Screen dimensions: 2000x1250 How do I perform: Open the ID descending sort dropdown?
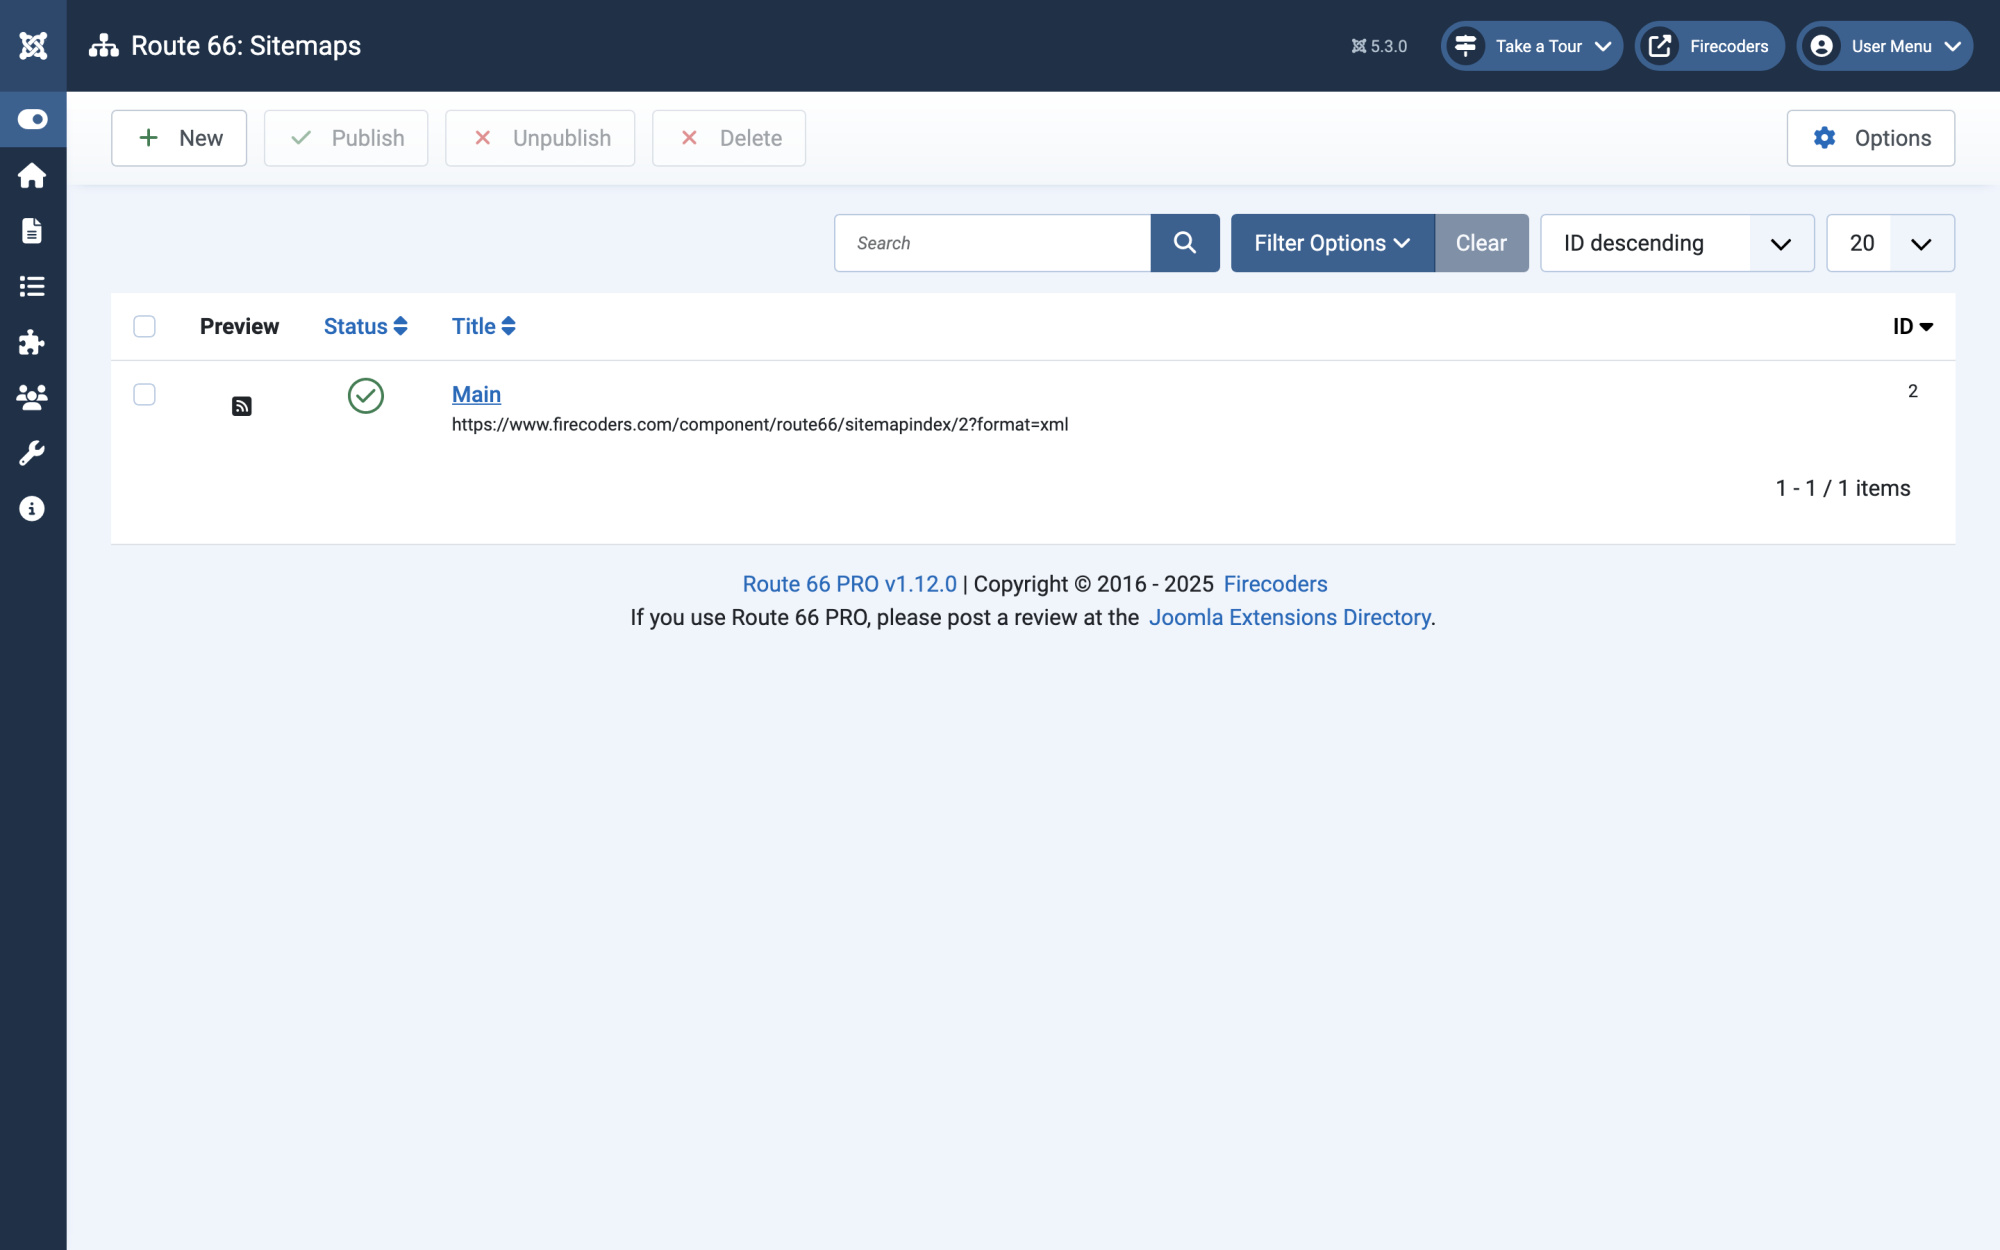tap(1677, 243)
